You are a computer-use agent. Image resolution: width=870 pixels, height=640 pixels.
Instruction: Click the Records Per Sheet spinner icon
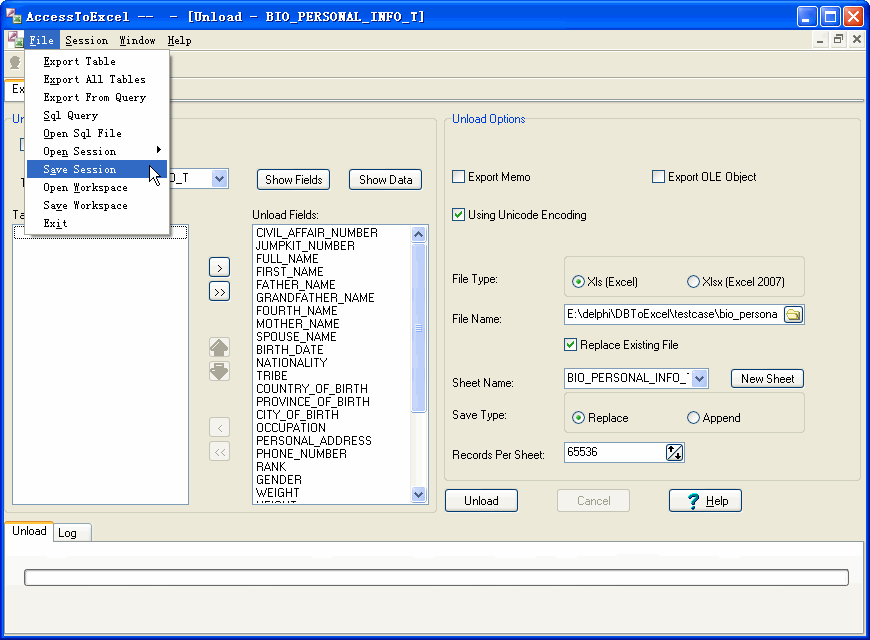(x=674, y=452)
